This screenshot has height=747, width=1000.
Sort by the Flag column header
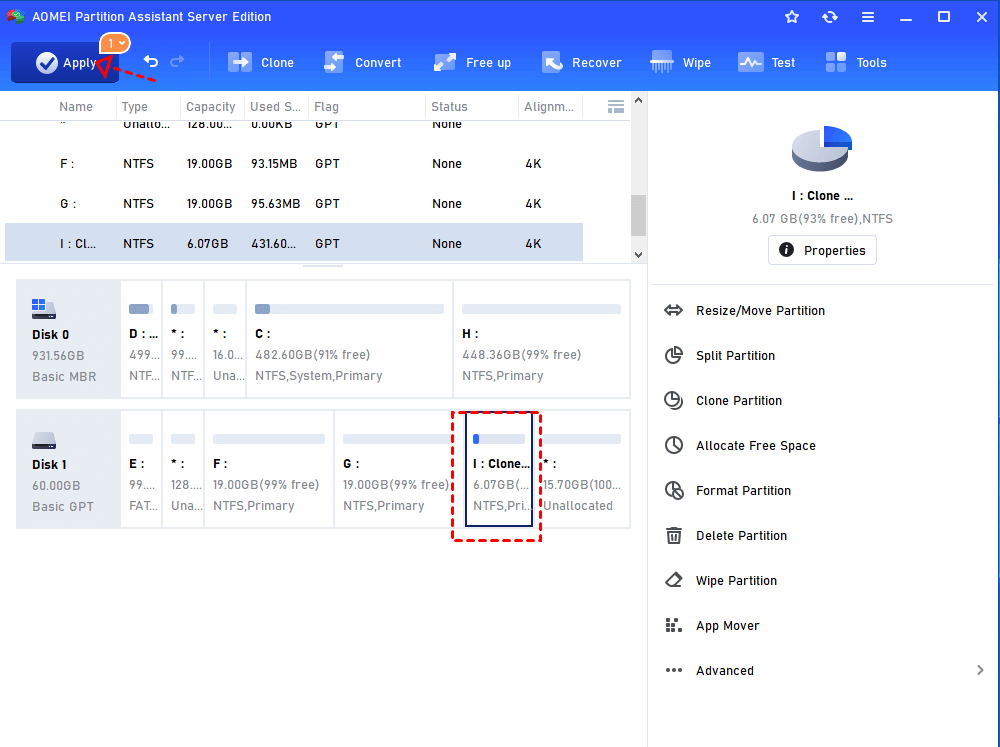click(x=326, y=107)
